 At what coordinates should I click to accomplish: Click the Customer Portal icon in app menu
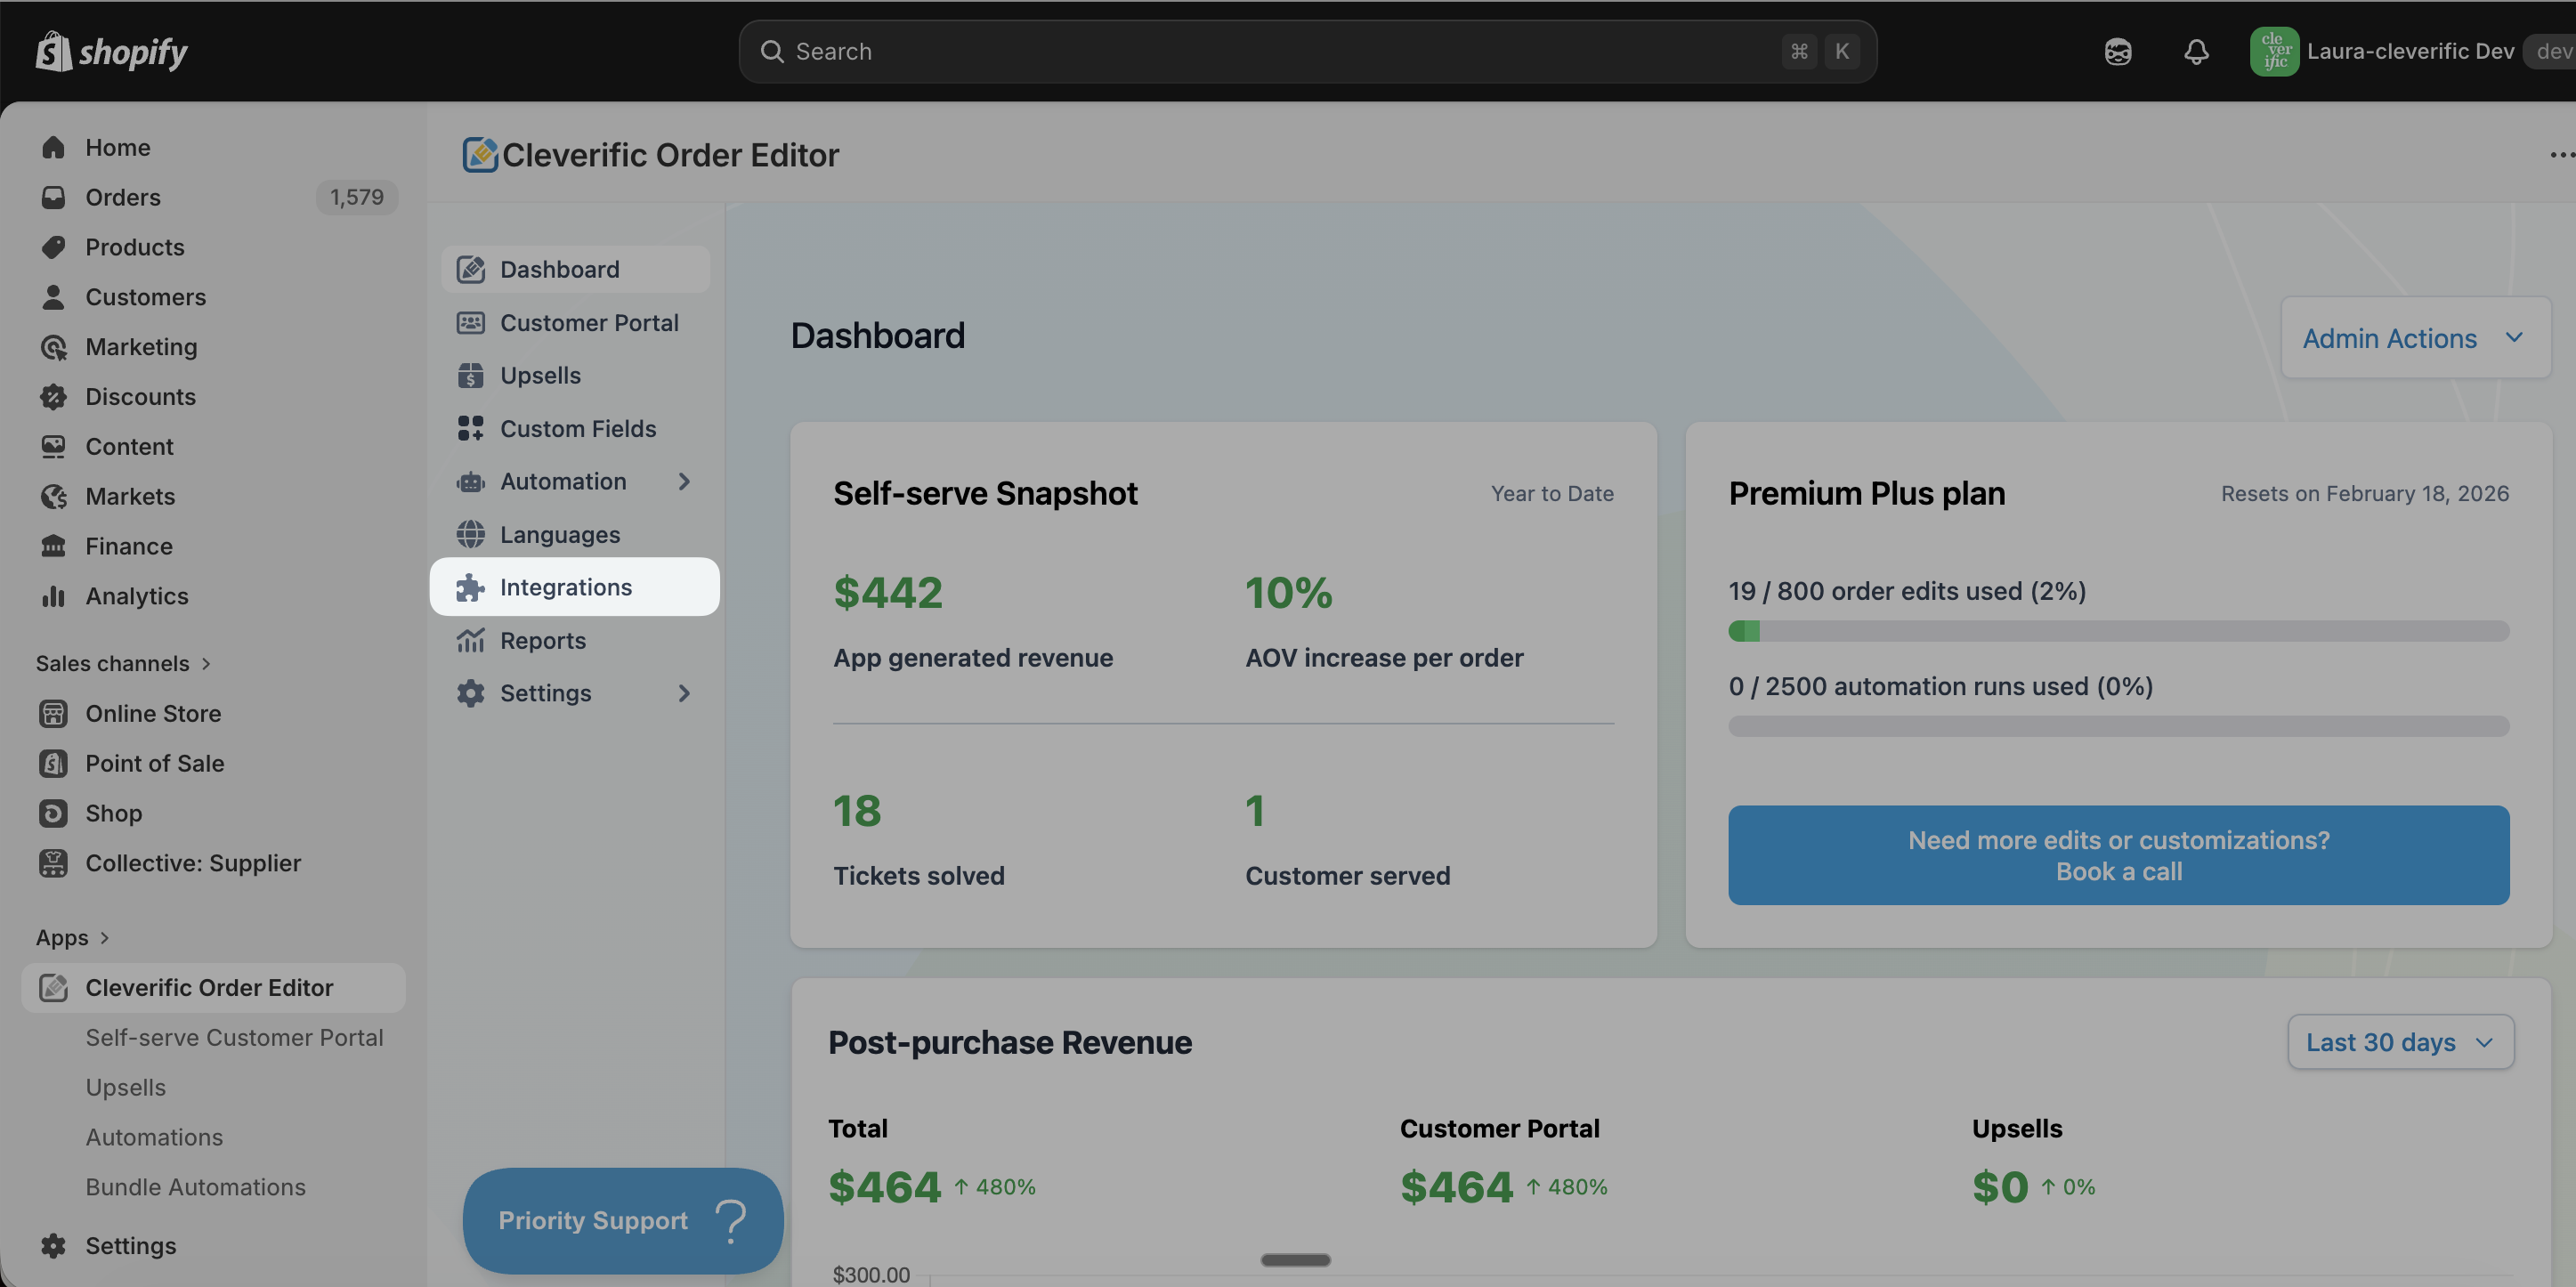click(470, 322)
